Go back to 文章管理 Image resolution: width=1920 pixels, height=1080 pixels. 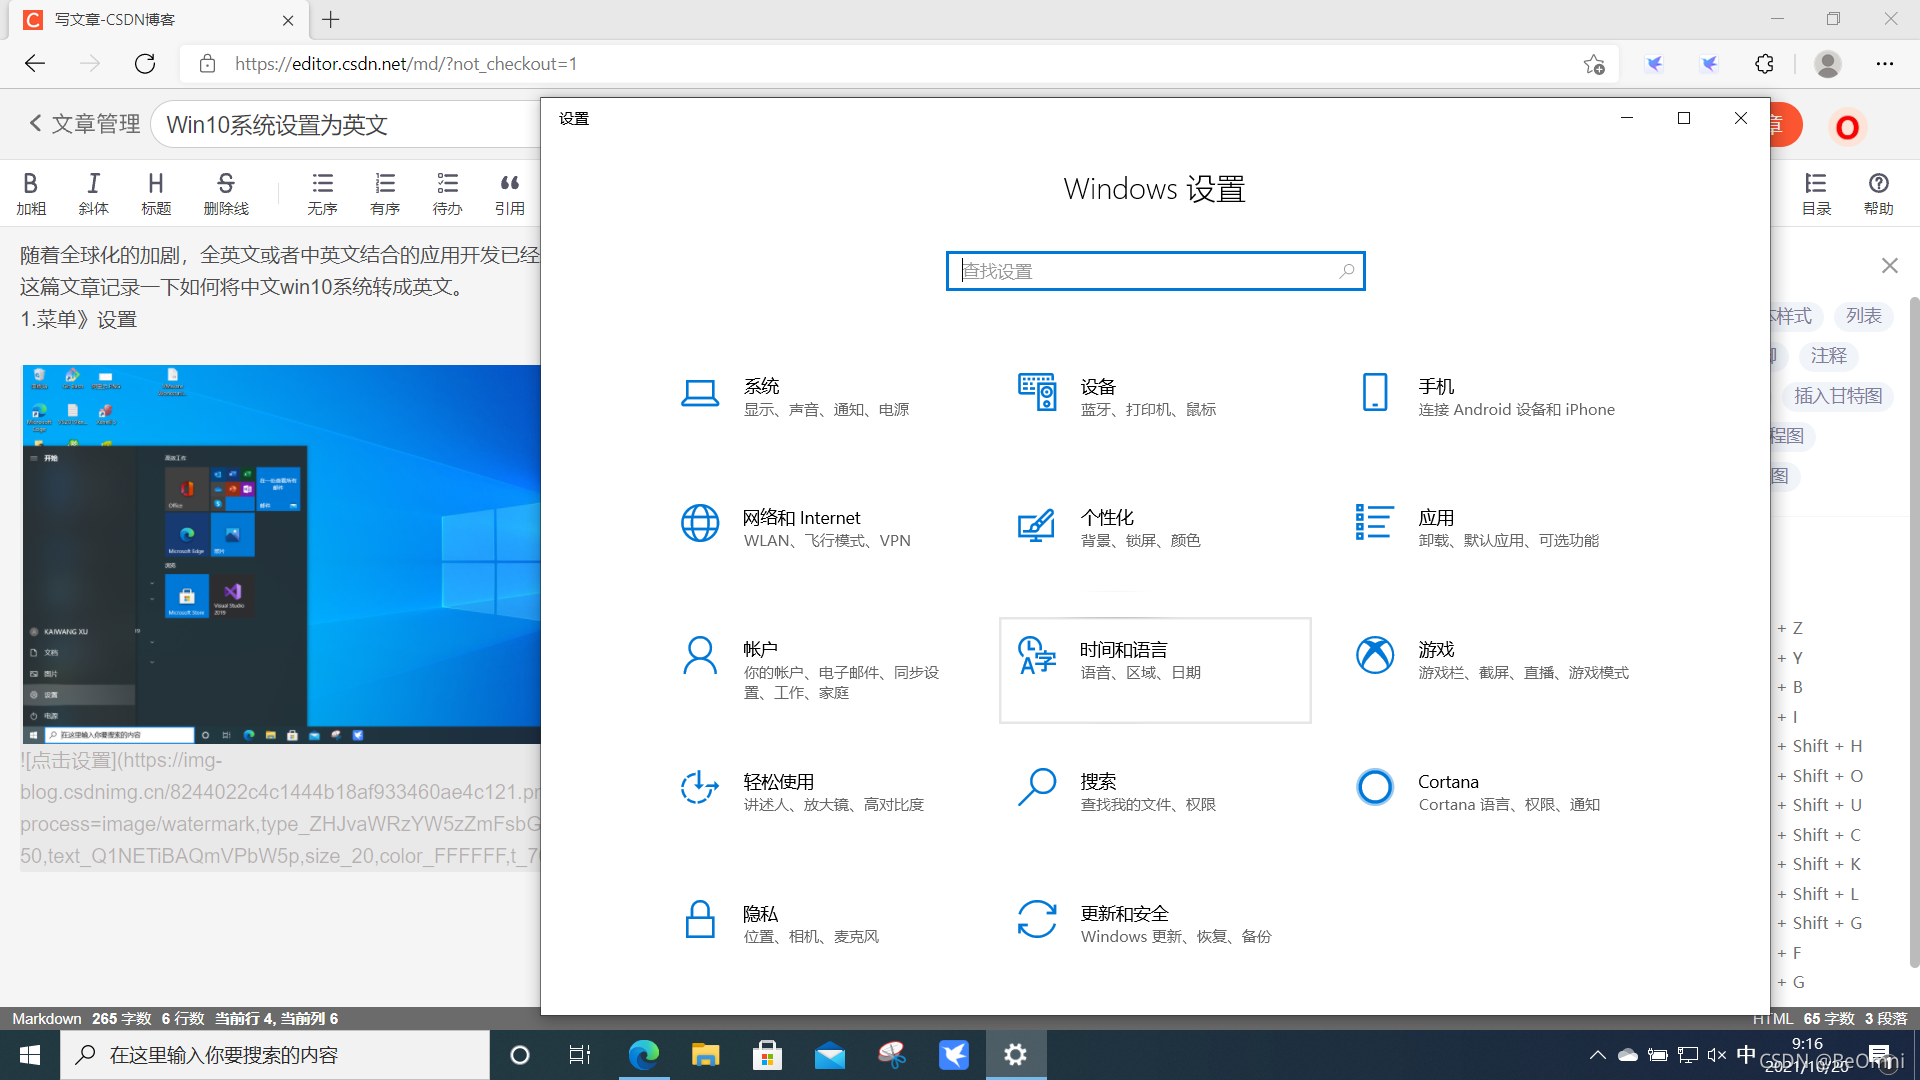click(x=84, y=124)
